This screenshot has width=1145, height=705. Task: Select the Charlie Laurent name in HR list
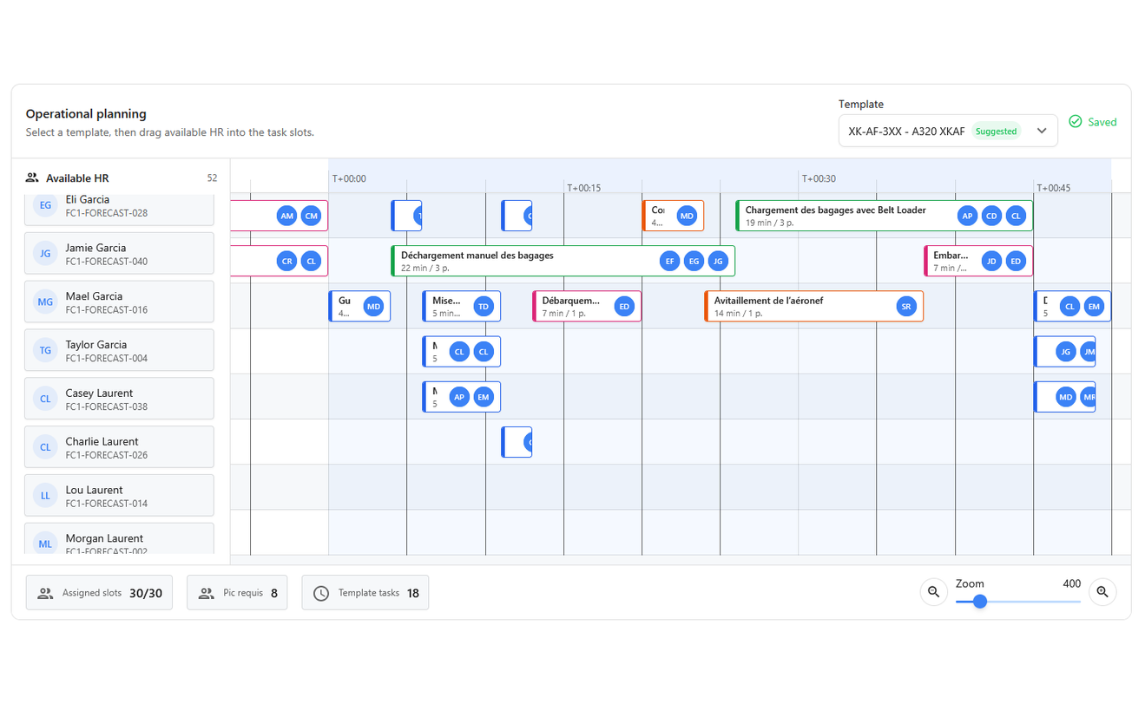102,441
